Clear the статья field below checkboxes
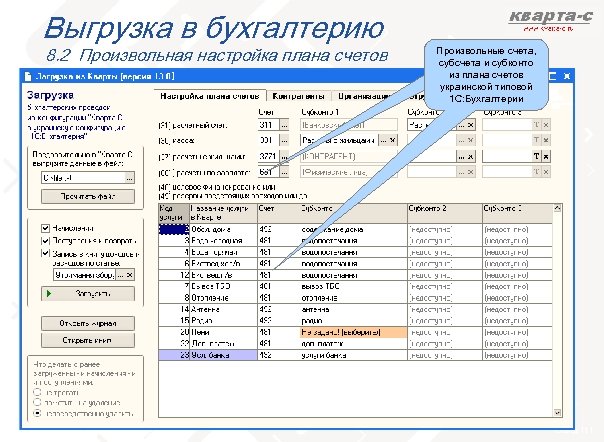This screenshot has width=604, height=442. (x=130, y=275)
